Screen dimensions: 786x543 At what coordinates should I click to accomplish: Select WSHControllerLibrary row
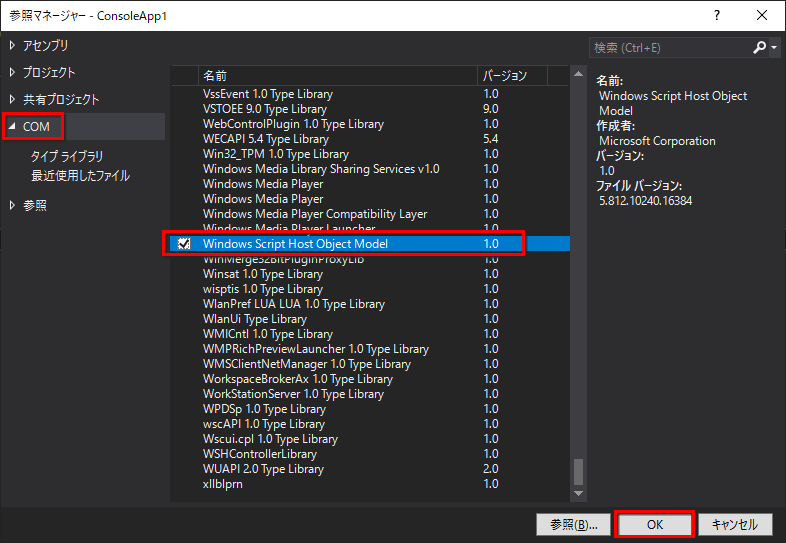pyautogui.click(x=369, y=454)
